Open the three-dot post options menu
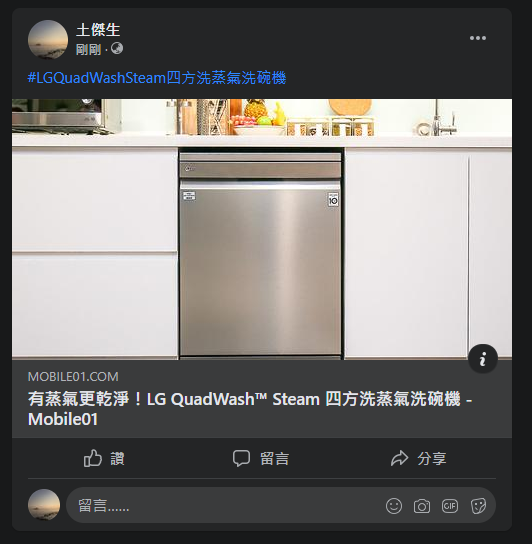This screenshot has width=532, height=544. click(x=478, y=38)
